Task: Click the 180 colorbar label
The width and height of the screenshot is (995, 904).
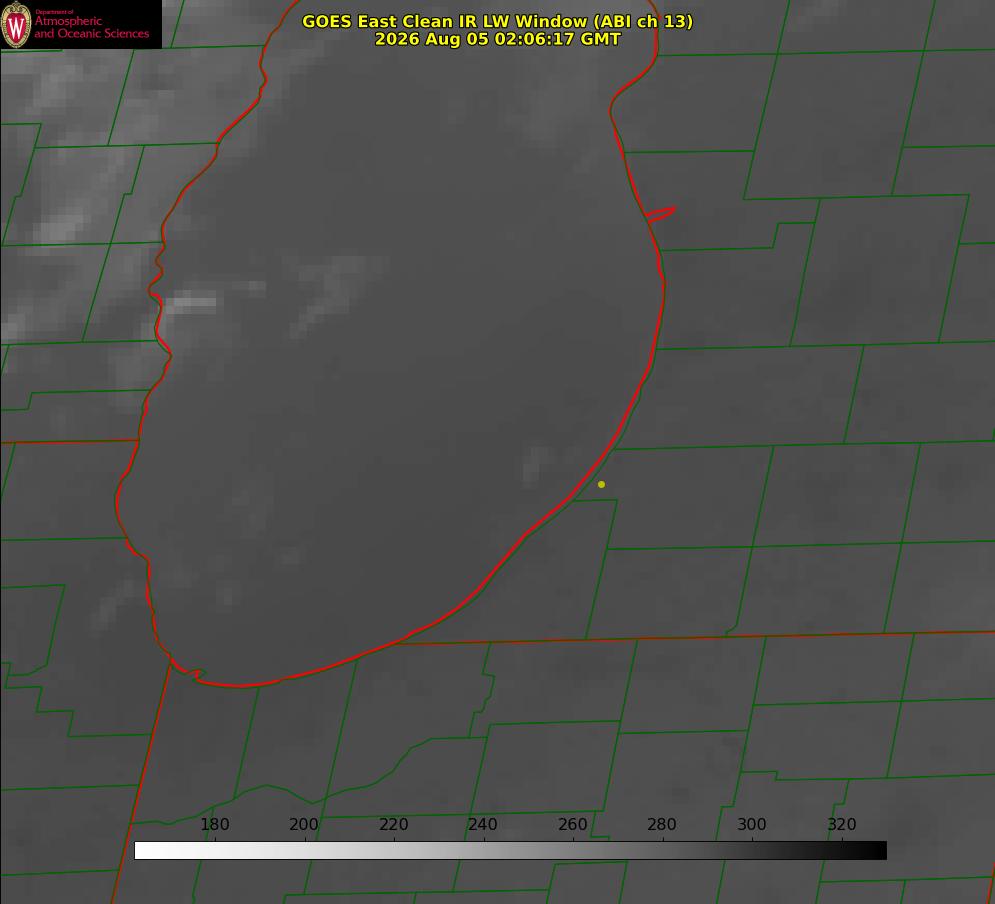Action: point(214,824)
